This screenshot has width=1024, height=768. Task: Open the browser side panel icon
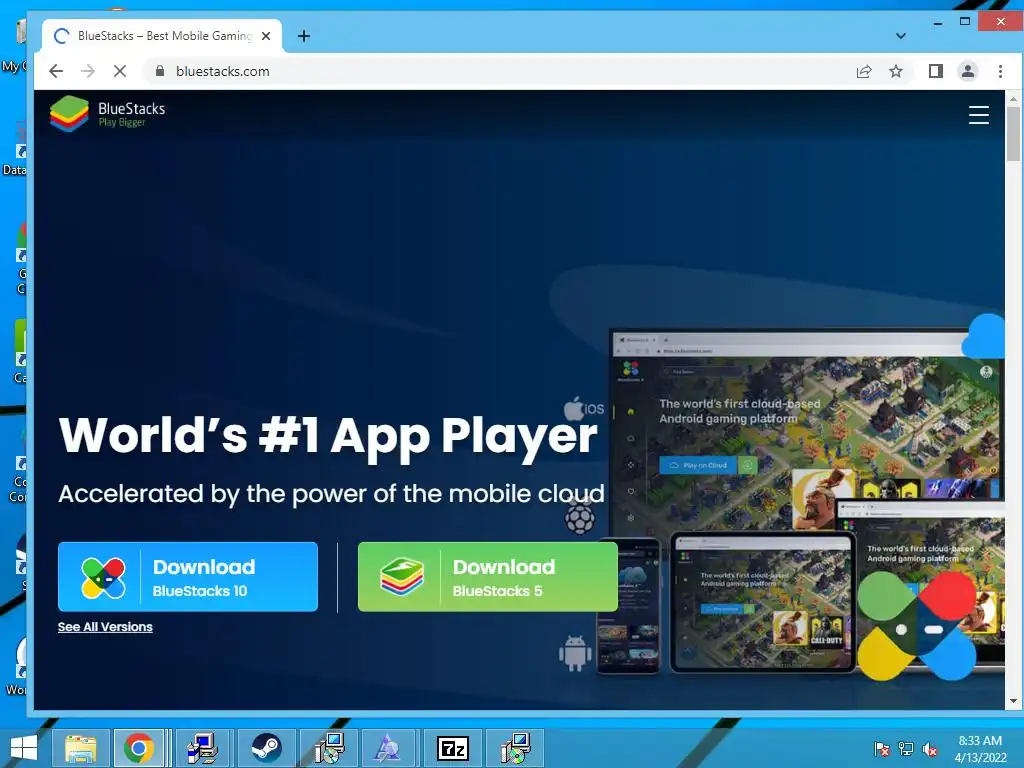[x=935, y=71]
